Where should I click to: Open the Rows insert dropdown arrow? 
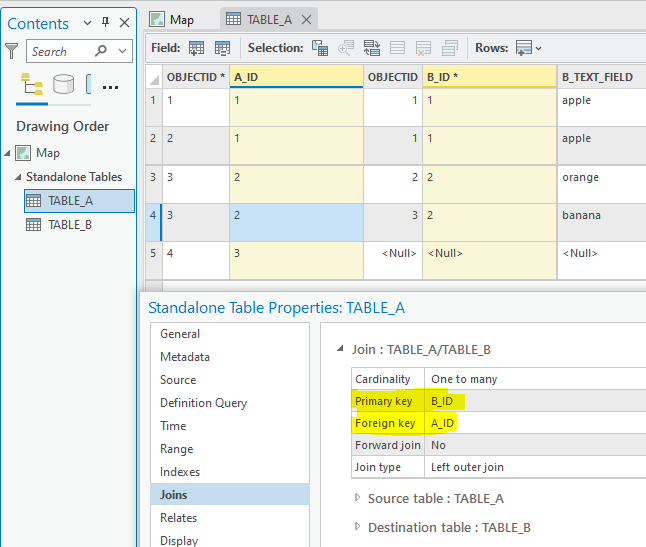click(x=539, y=48)
